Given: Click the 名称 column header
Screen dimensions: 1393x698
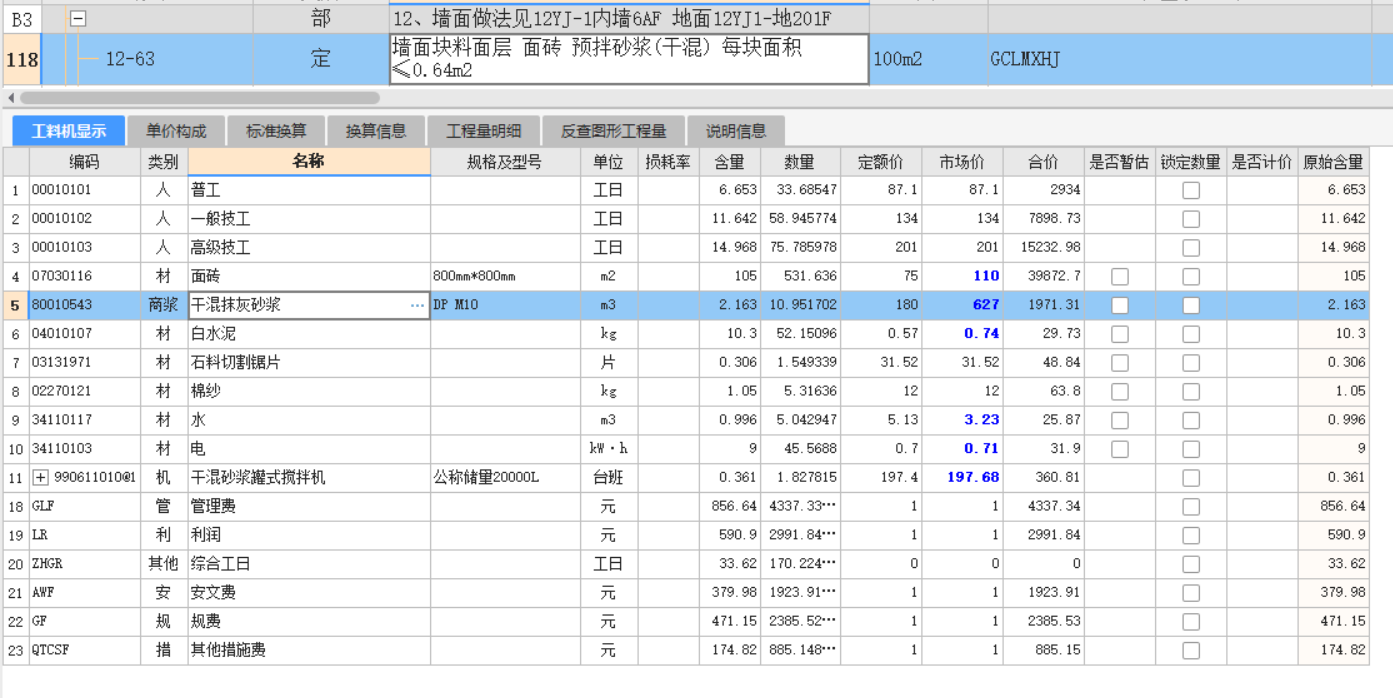Looking at the screenshot, I should point(309,162).
